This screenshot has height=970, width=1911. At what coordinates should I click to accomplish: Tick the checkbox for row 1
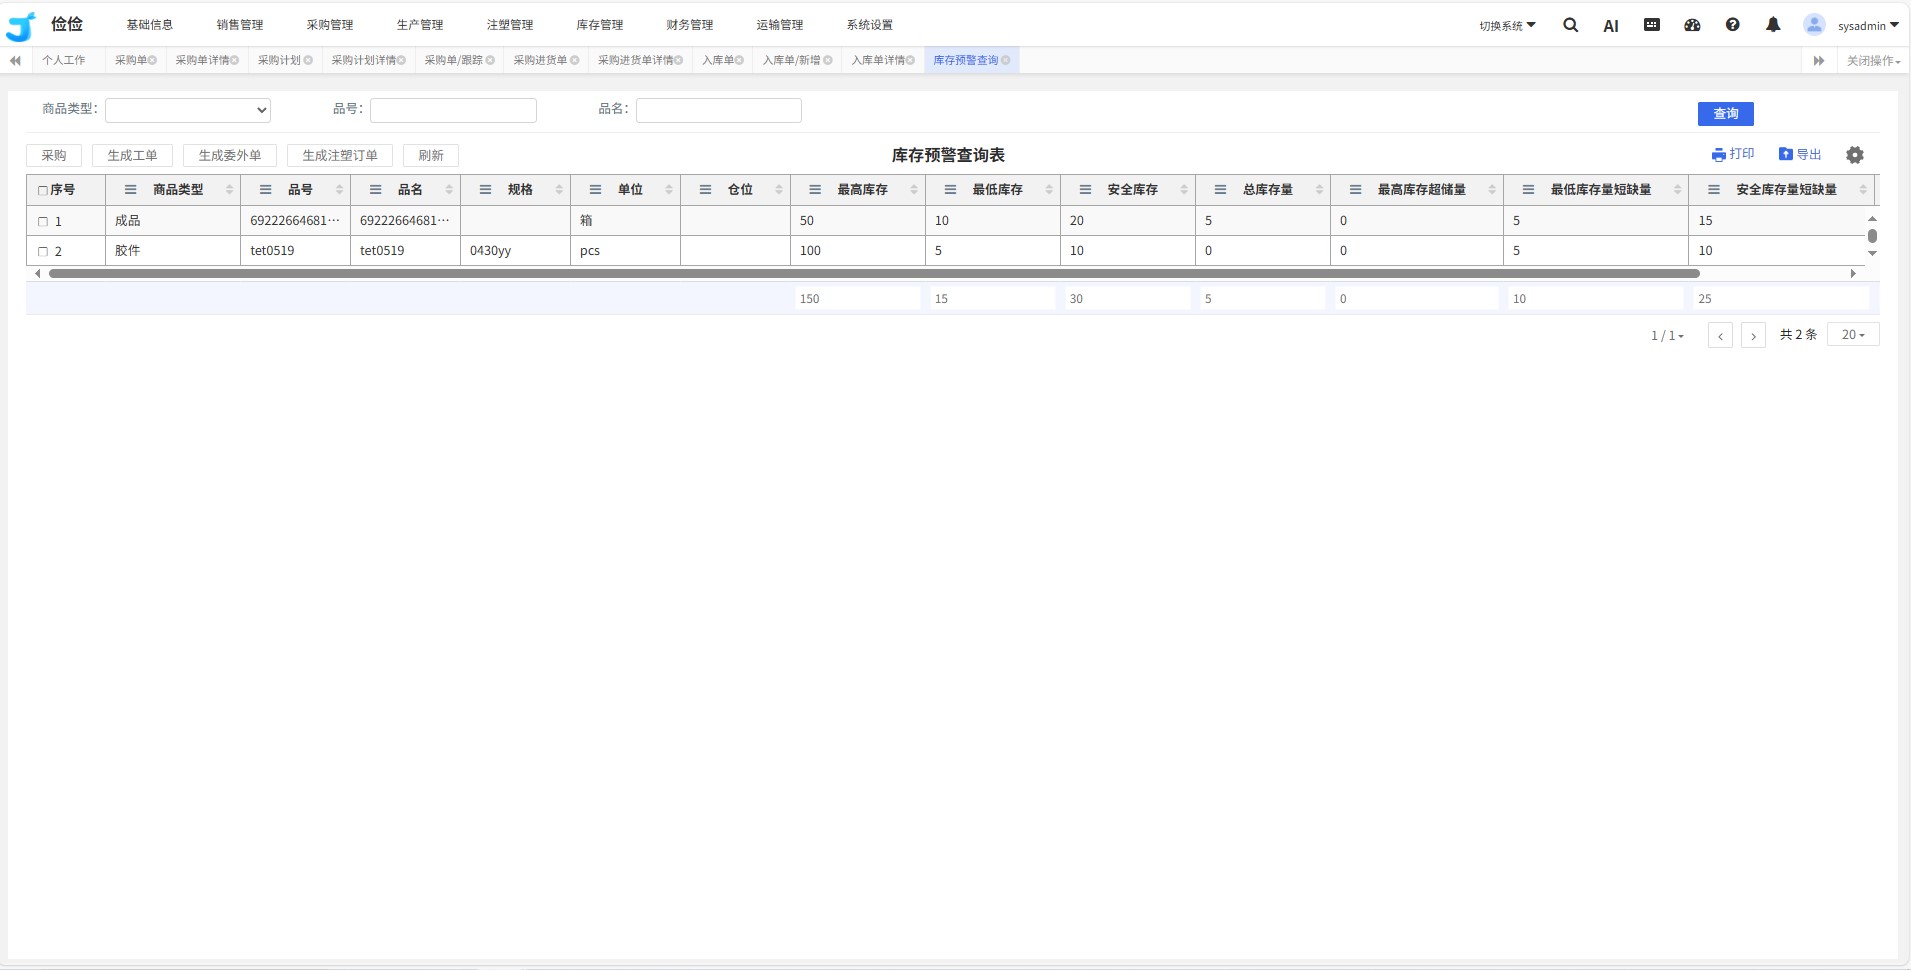click(43, 221)
